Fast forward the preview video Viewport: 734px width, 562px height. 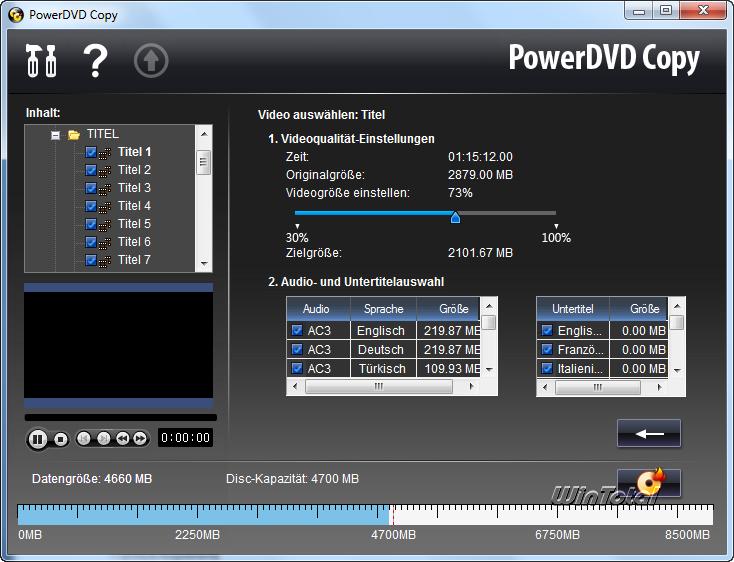tap(140, 438)
